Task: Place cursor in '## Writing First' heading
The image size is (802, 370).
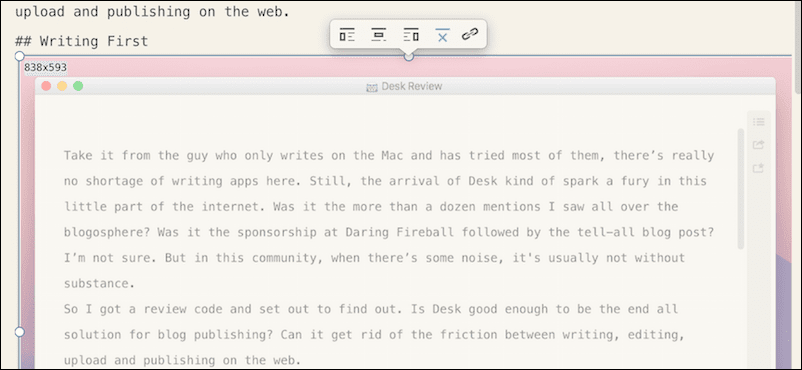Action: [81, 40]
